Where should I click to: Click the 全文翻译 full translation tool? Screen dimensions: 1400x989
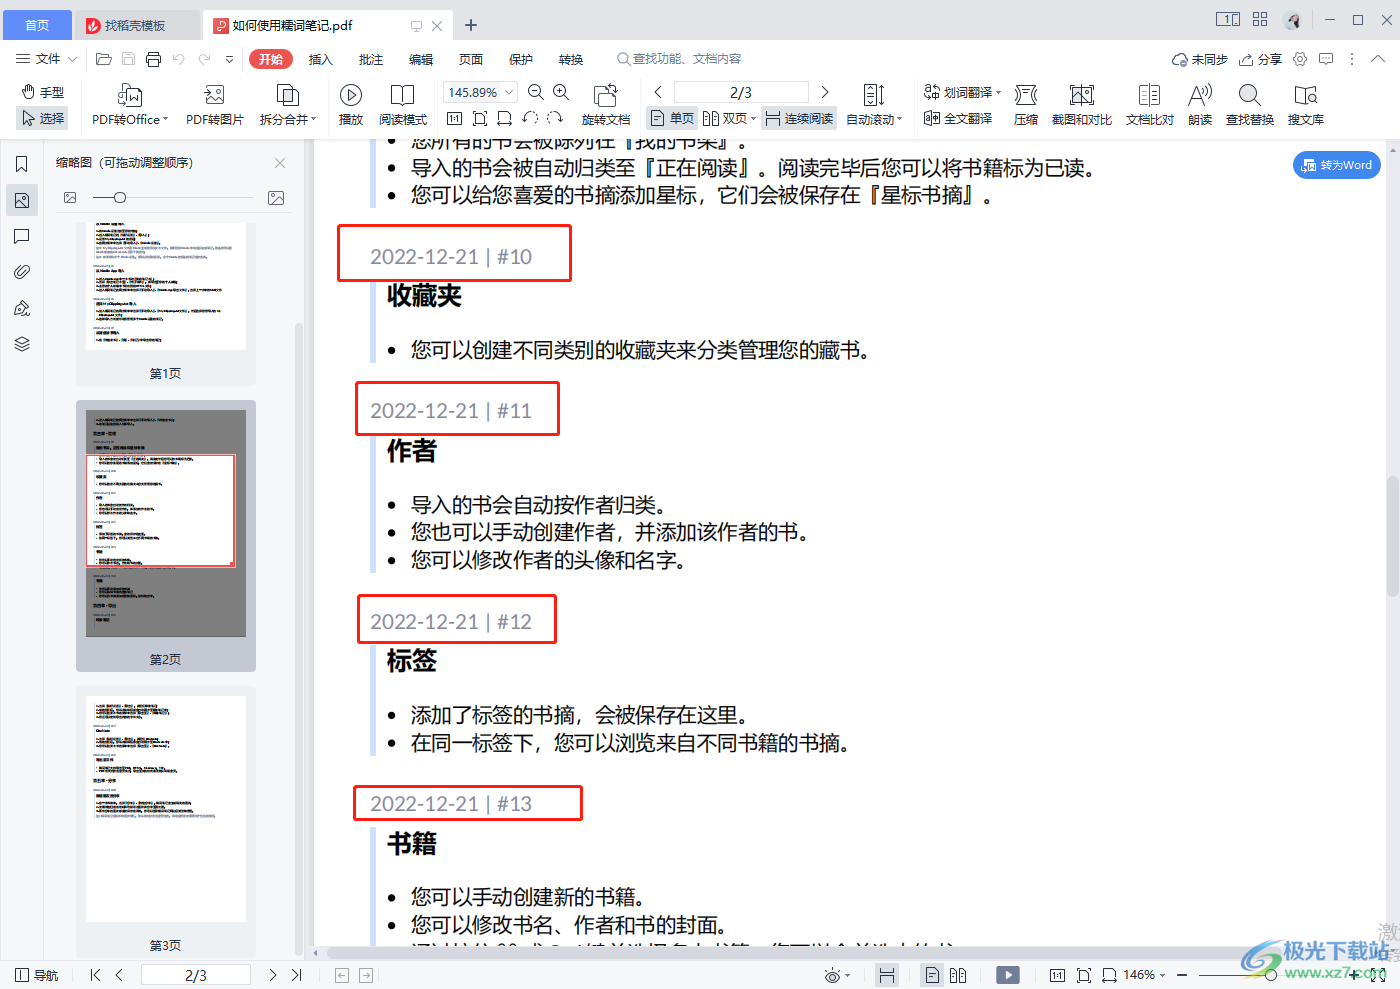[x=958, y=118]
